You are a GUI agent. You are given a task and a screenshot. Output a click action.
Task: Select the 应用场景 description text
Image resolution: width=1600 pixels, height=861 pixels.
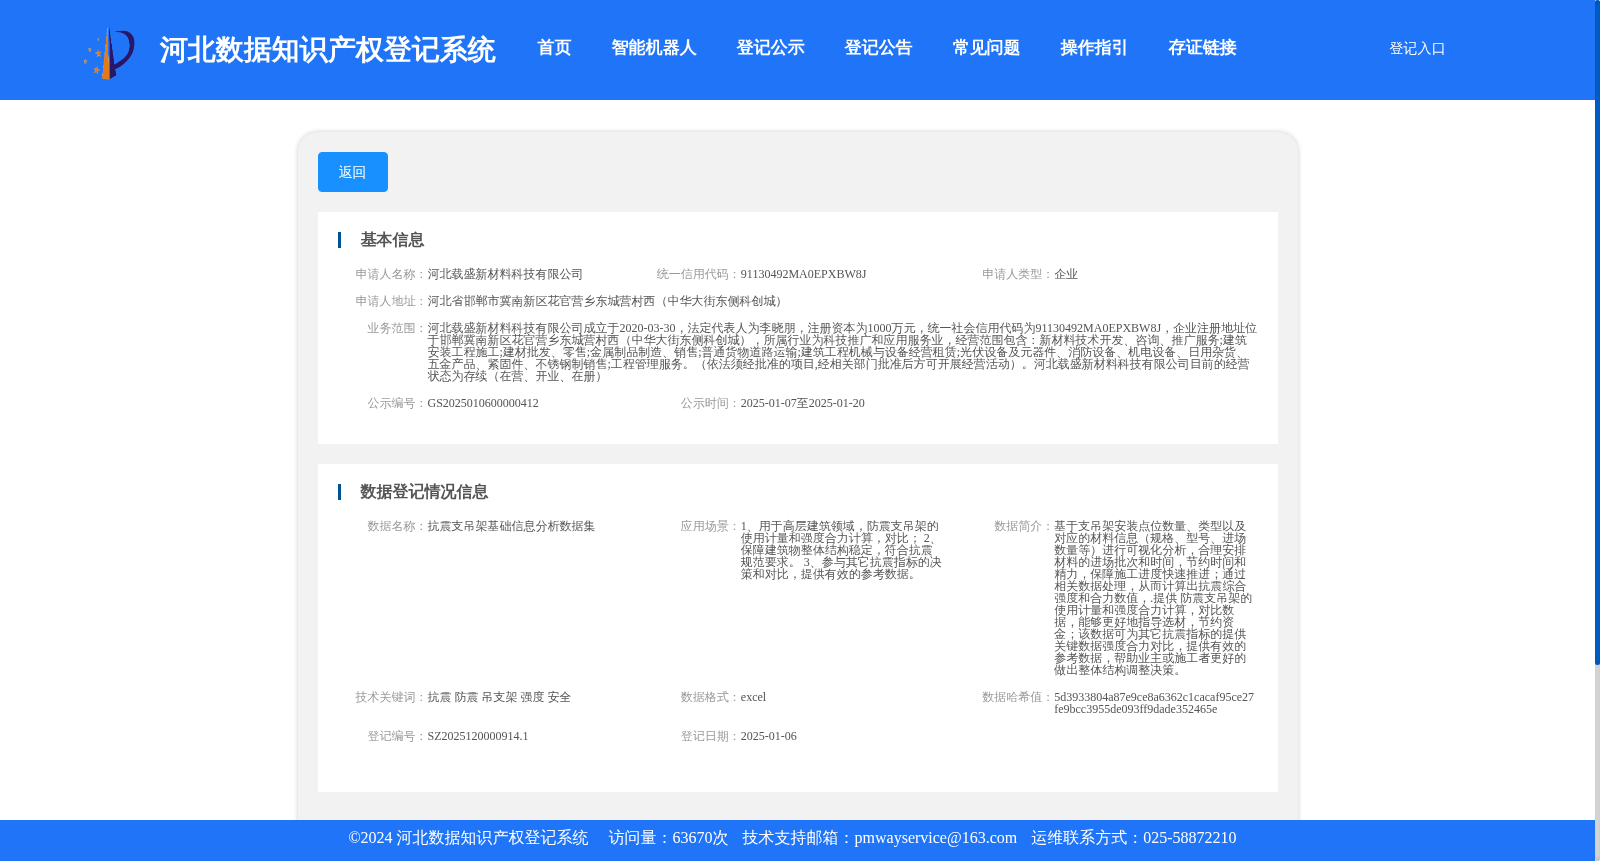click(x=841, y=550)
